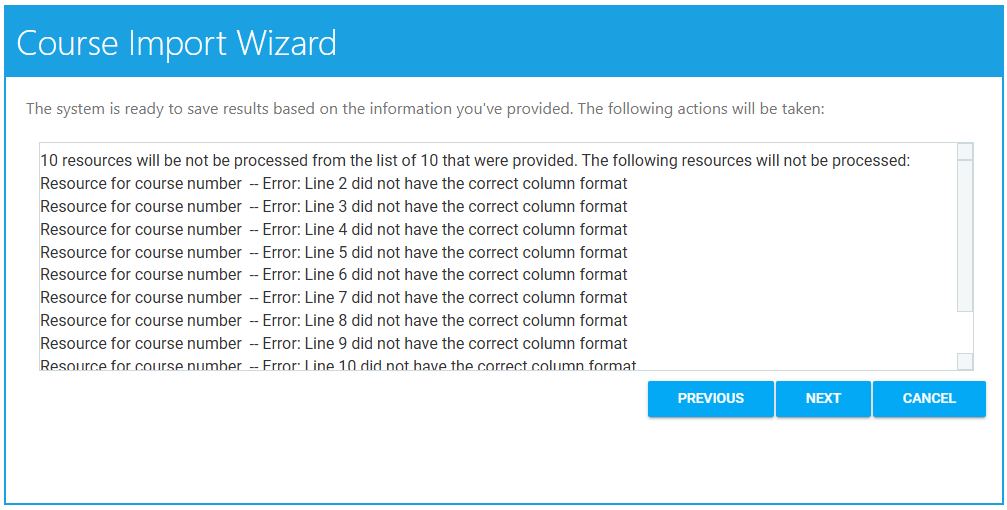Click the scroll up arrow in results box
The image size is (1007, 510).
965,151
